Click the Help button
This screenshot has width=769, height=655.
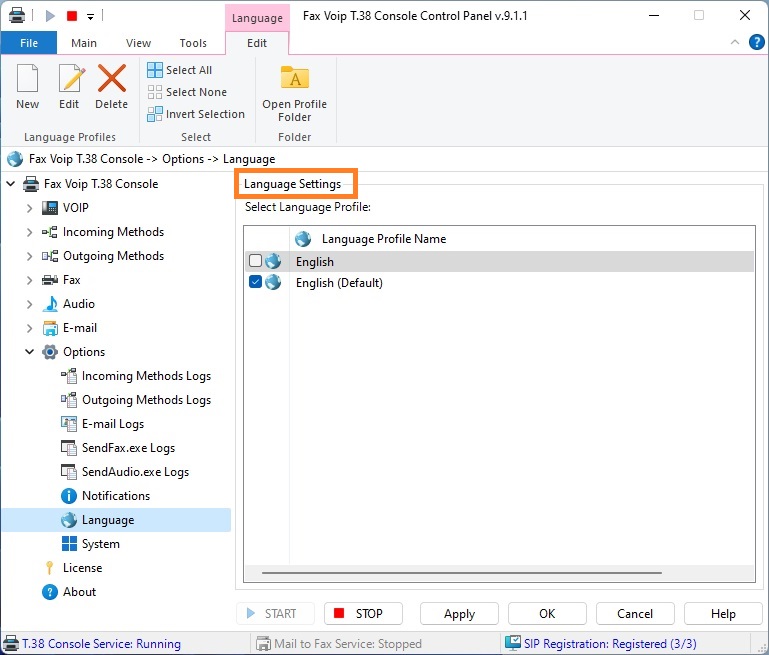(723, 613)
